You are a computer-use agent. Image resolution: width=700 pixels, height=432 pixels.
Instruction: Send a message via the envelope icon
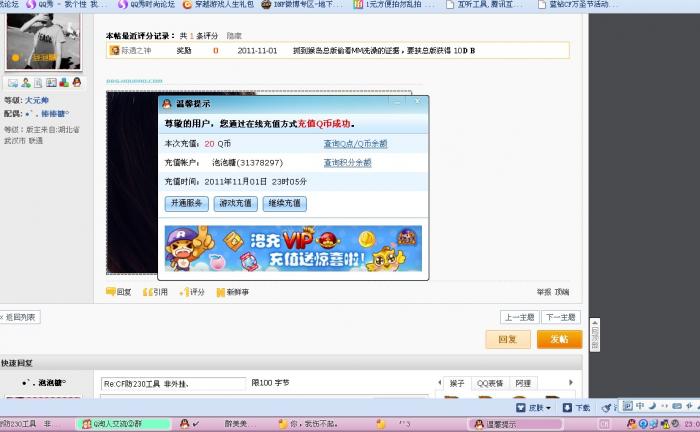pos(12,83)
